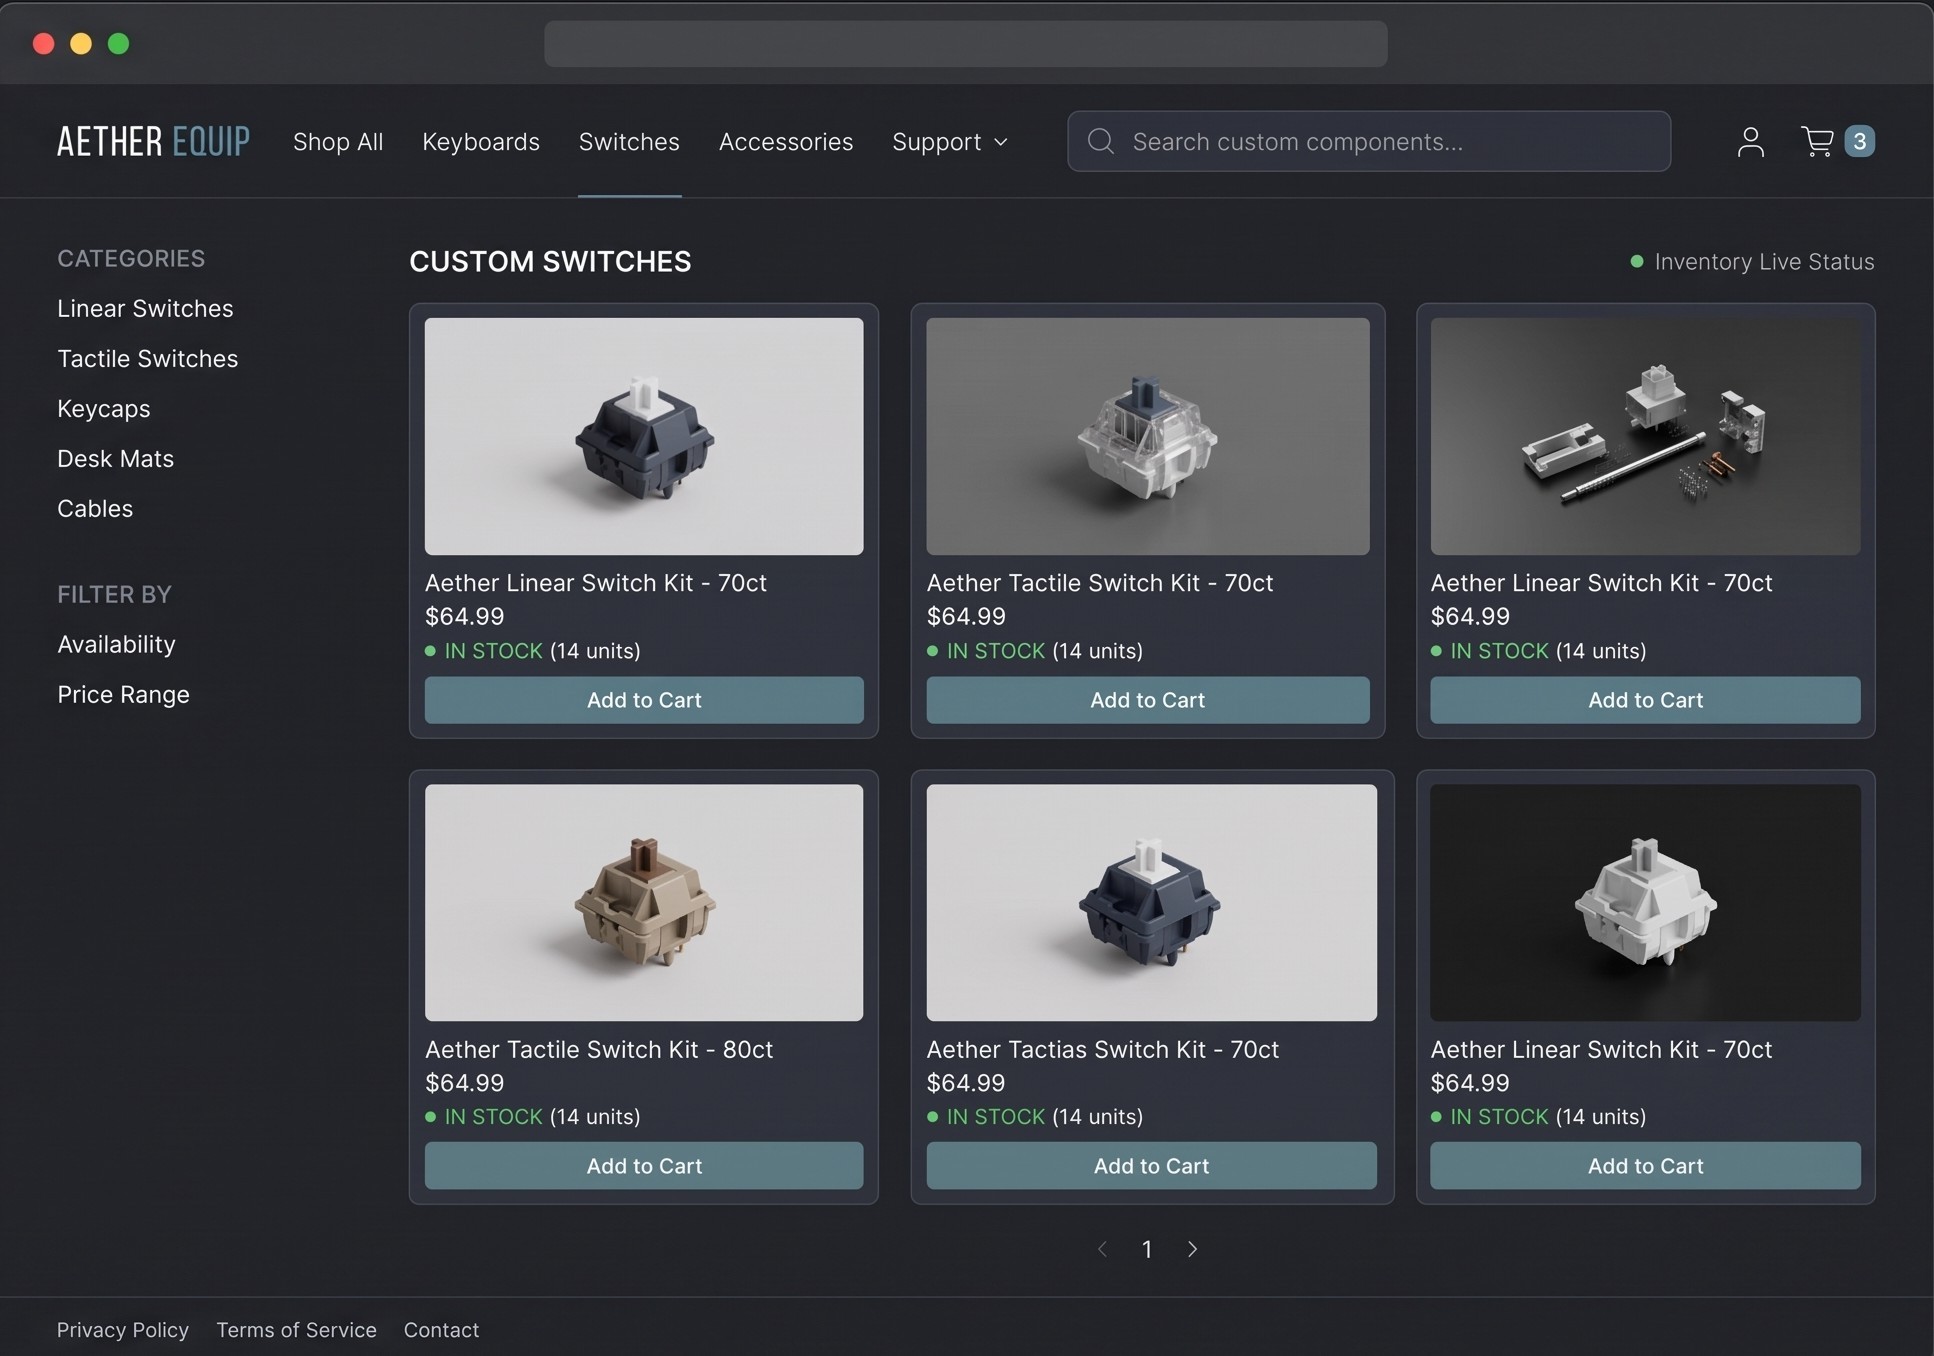Screen dimensions: 1934x1356
Task: Select page 1 in pagination
Action: point(1147,1249)
